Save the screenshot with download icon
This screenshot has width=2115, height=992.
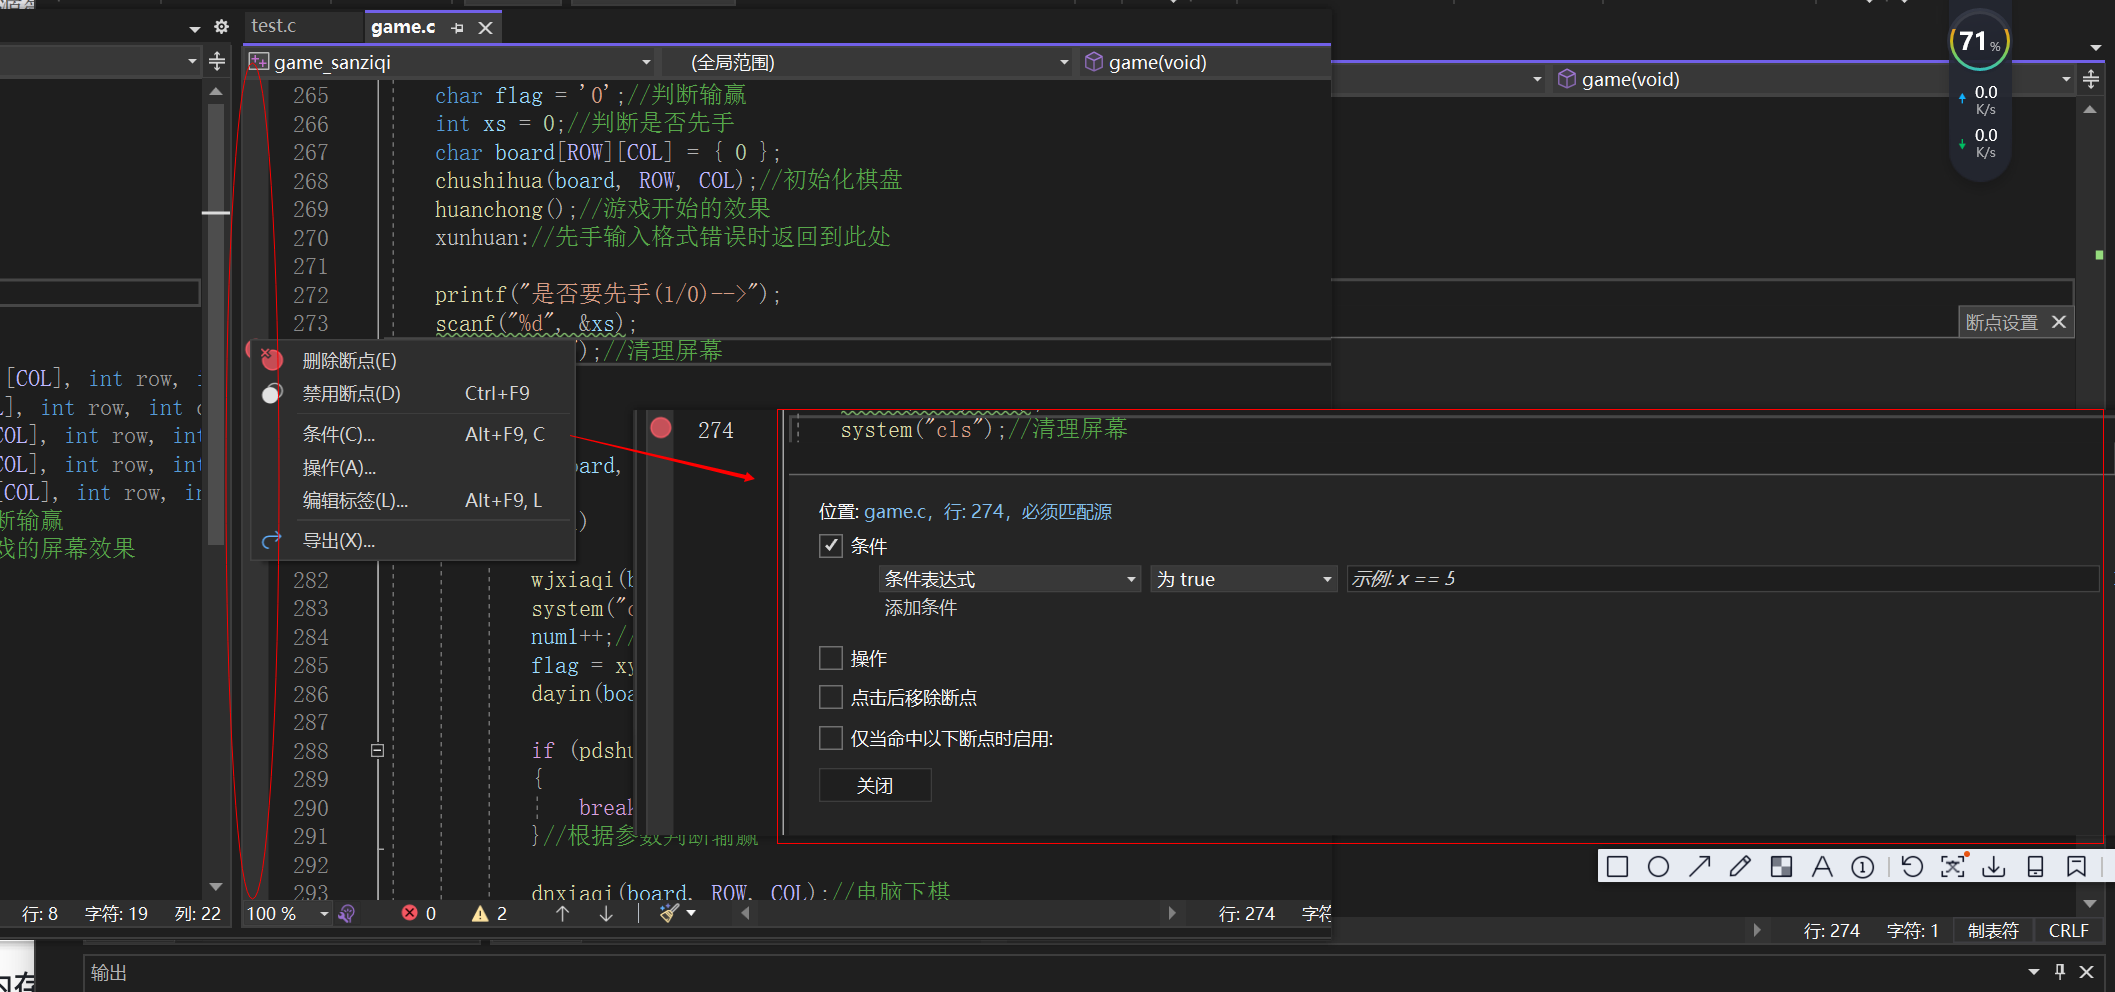coord(1994,866)
